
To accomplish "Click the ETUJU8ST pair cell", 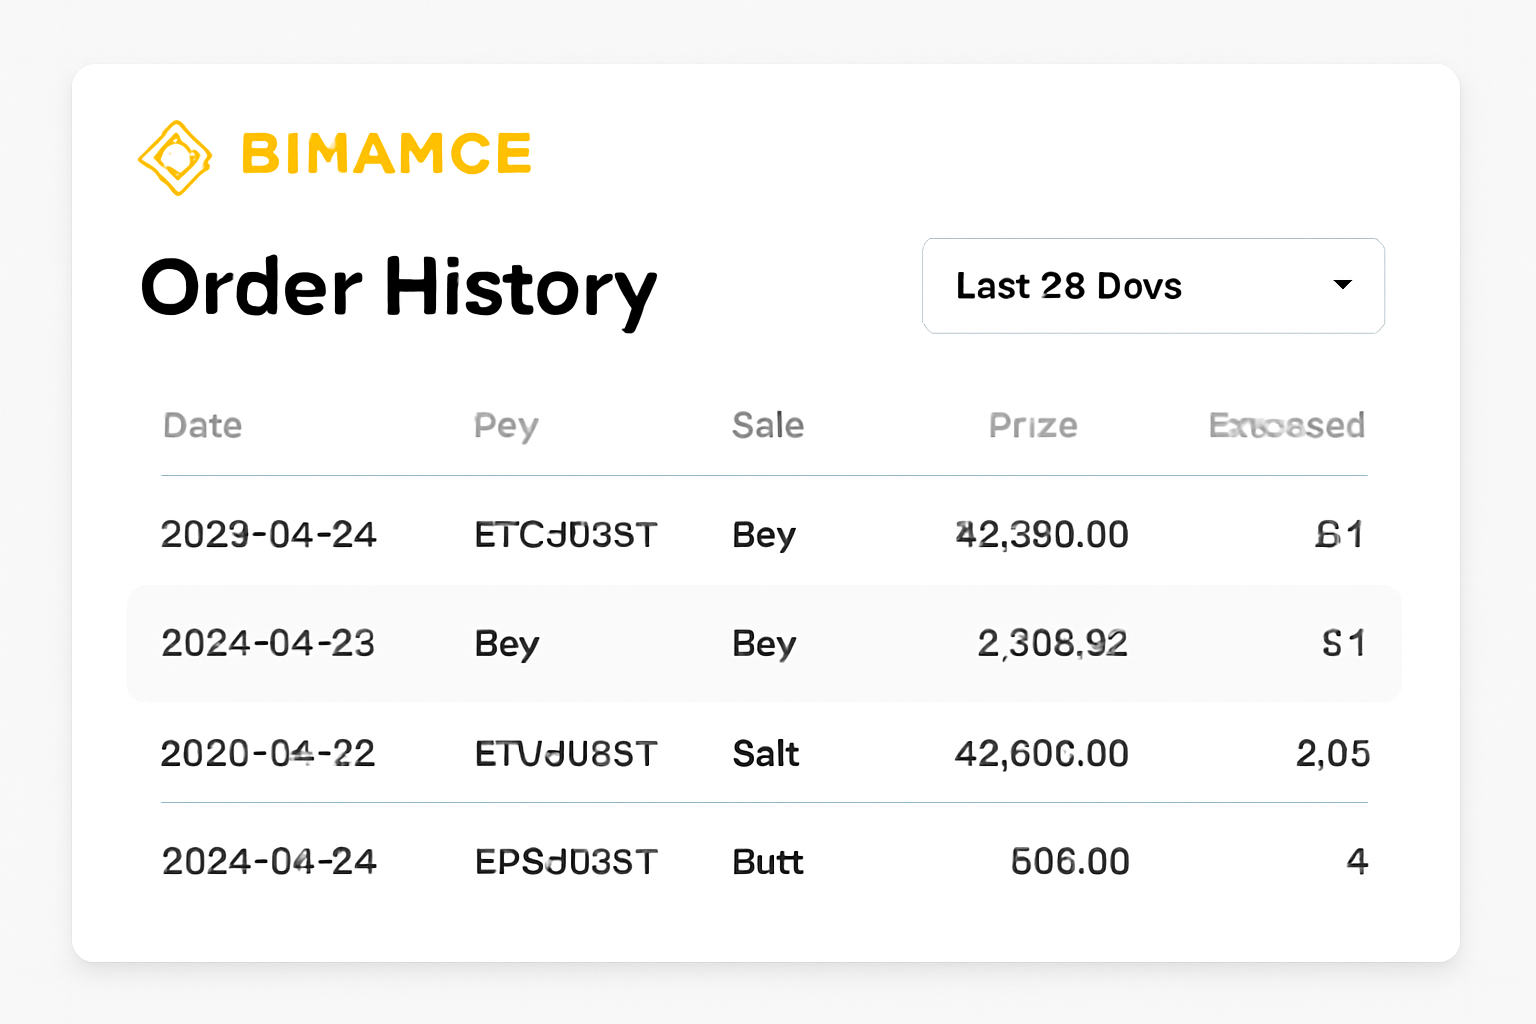I will (566, 753).
